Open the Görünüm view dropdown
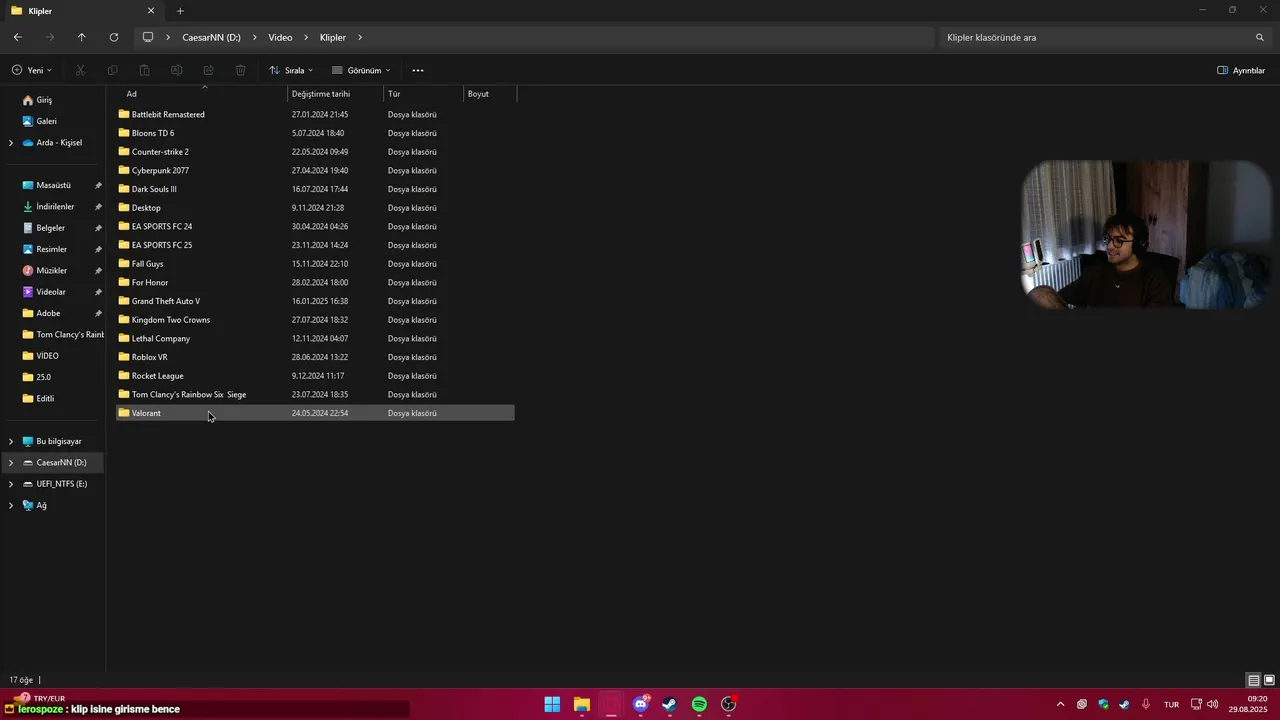Image resolution: width=1280 pixels, height=720 pixels. pos(361,70)
